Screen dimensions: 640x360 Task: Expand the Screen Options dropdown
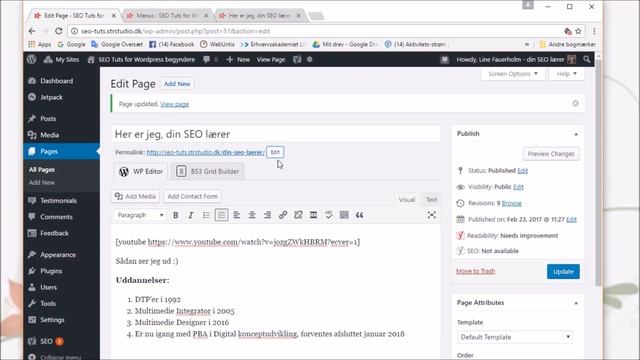513,74
